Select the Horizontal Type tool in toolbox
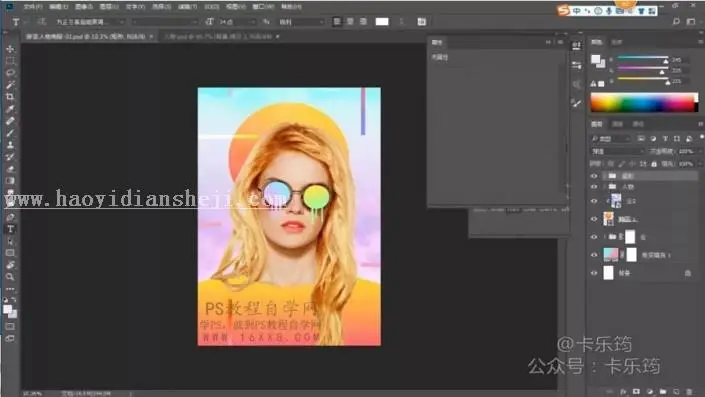The image size is (705, 397). pos(10,229)
